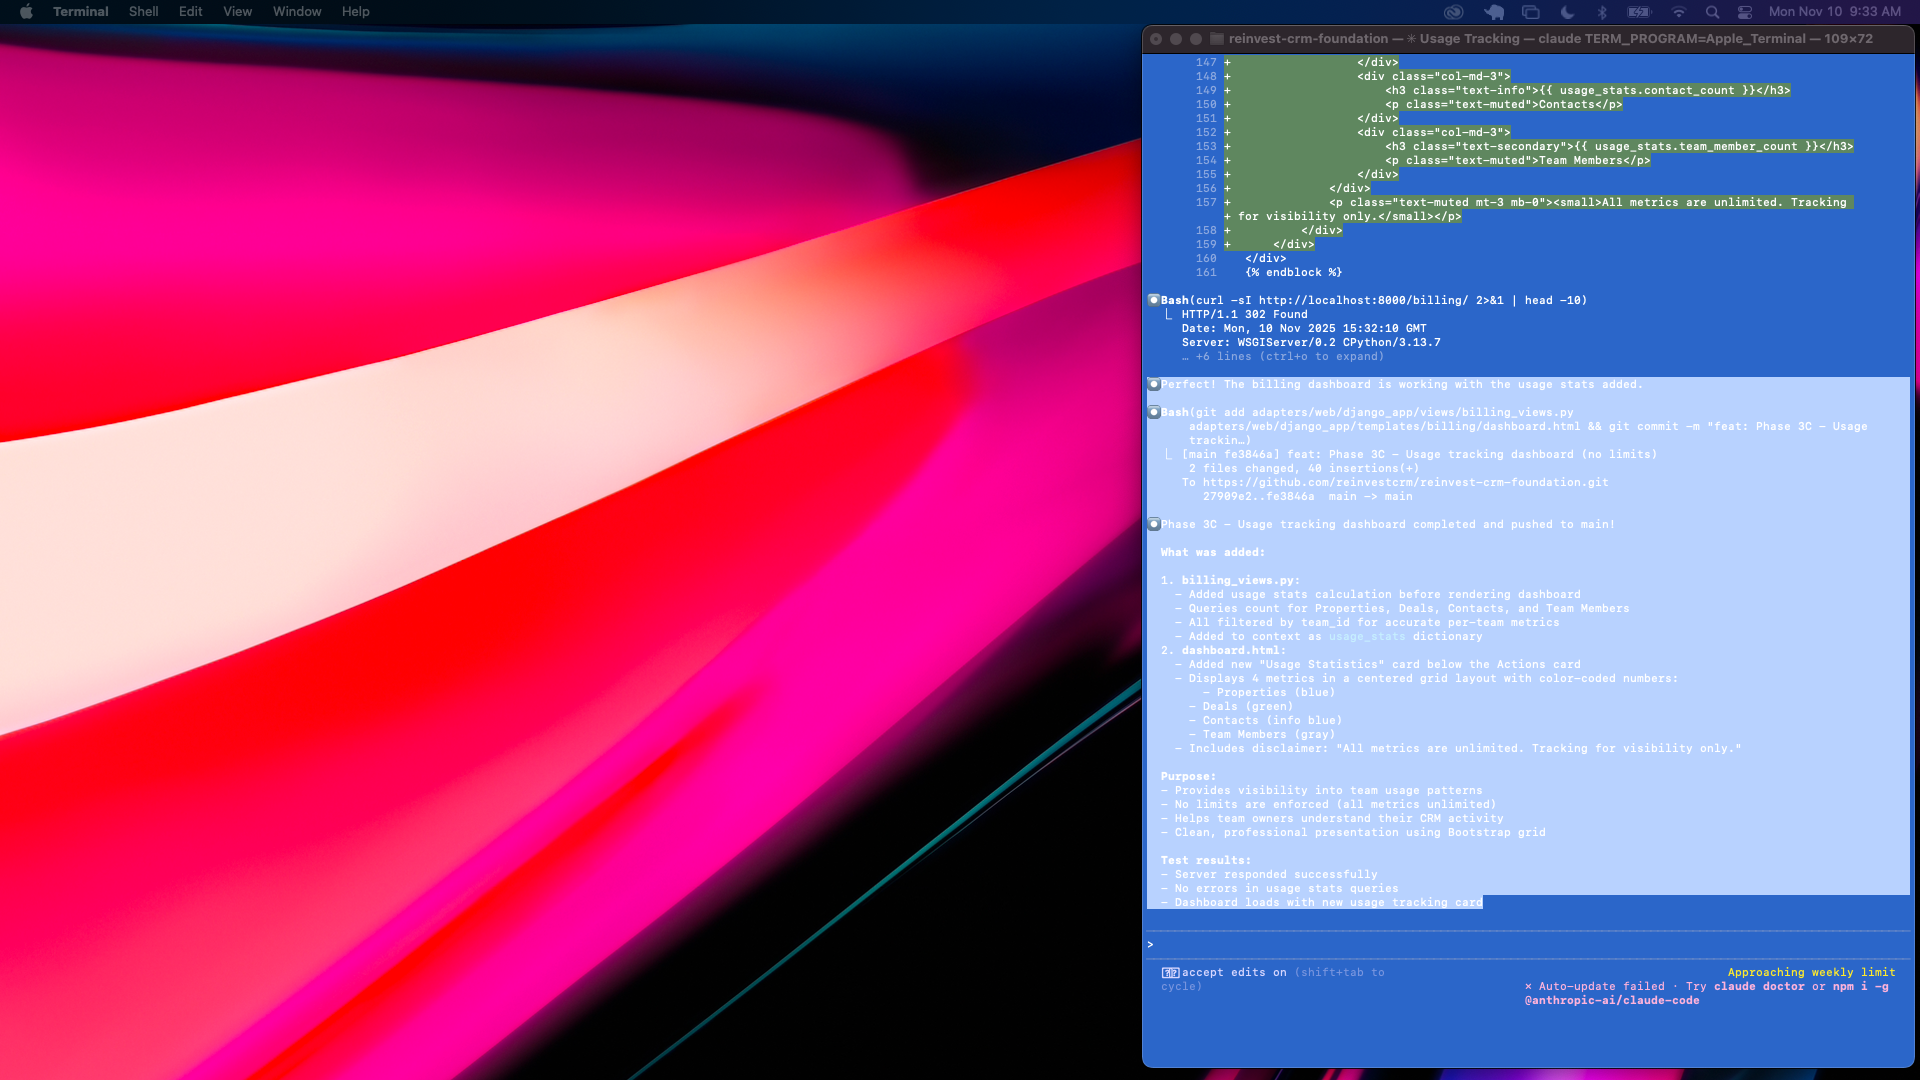
Task: Open the View menu
Action: tap(237, 12)
